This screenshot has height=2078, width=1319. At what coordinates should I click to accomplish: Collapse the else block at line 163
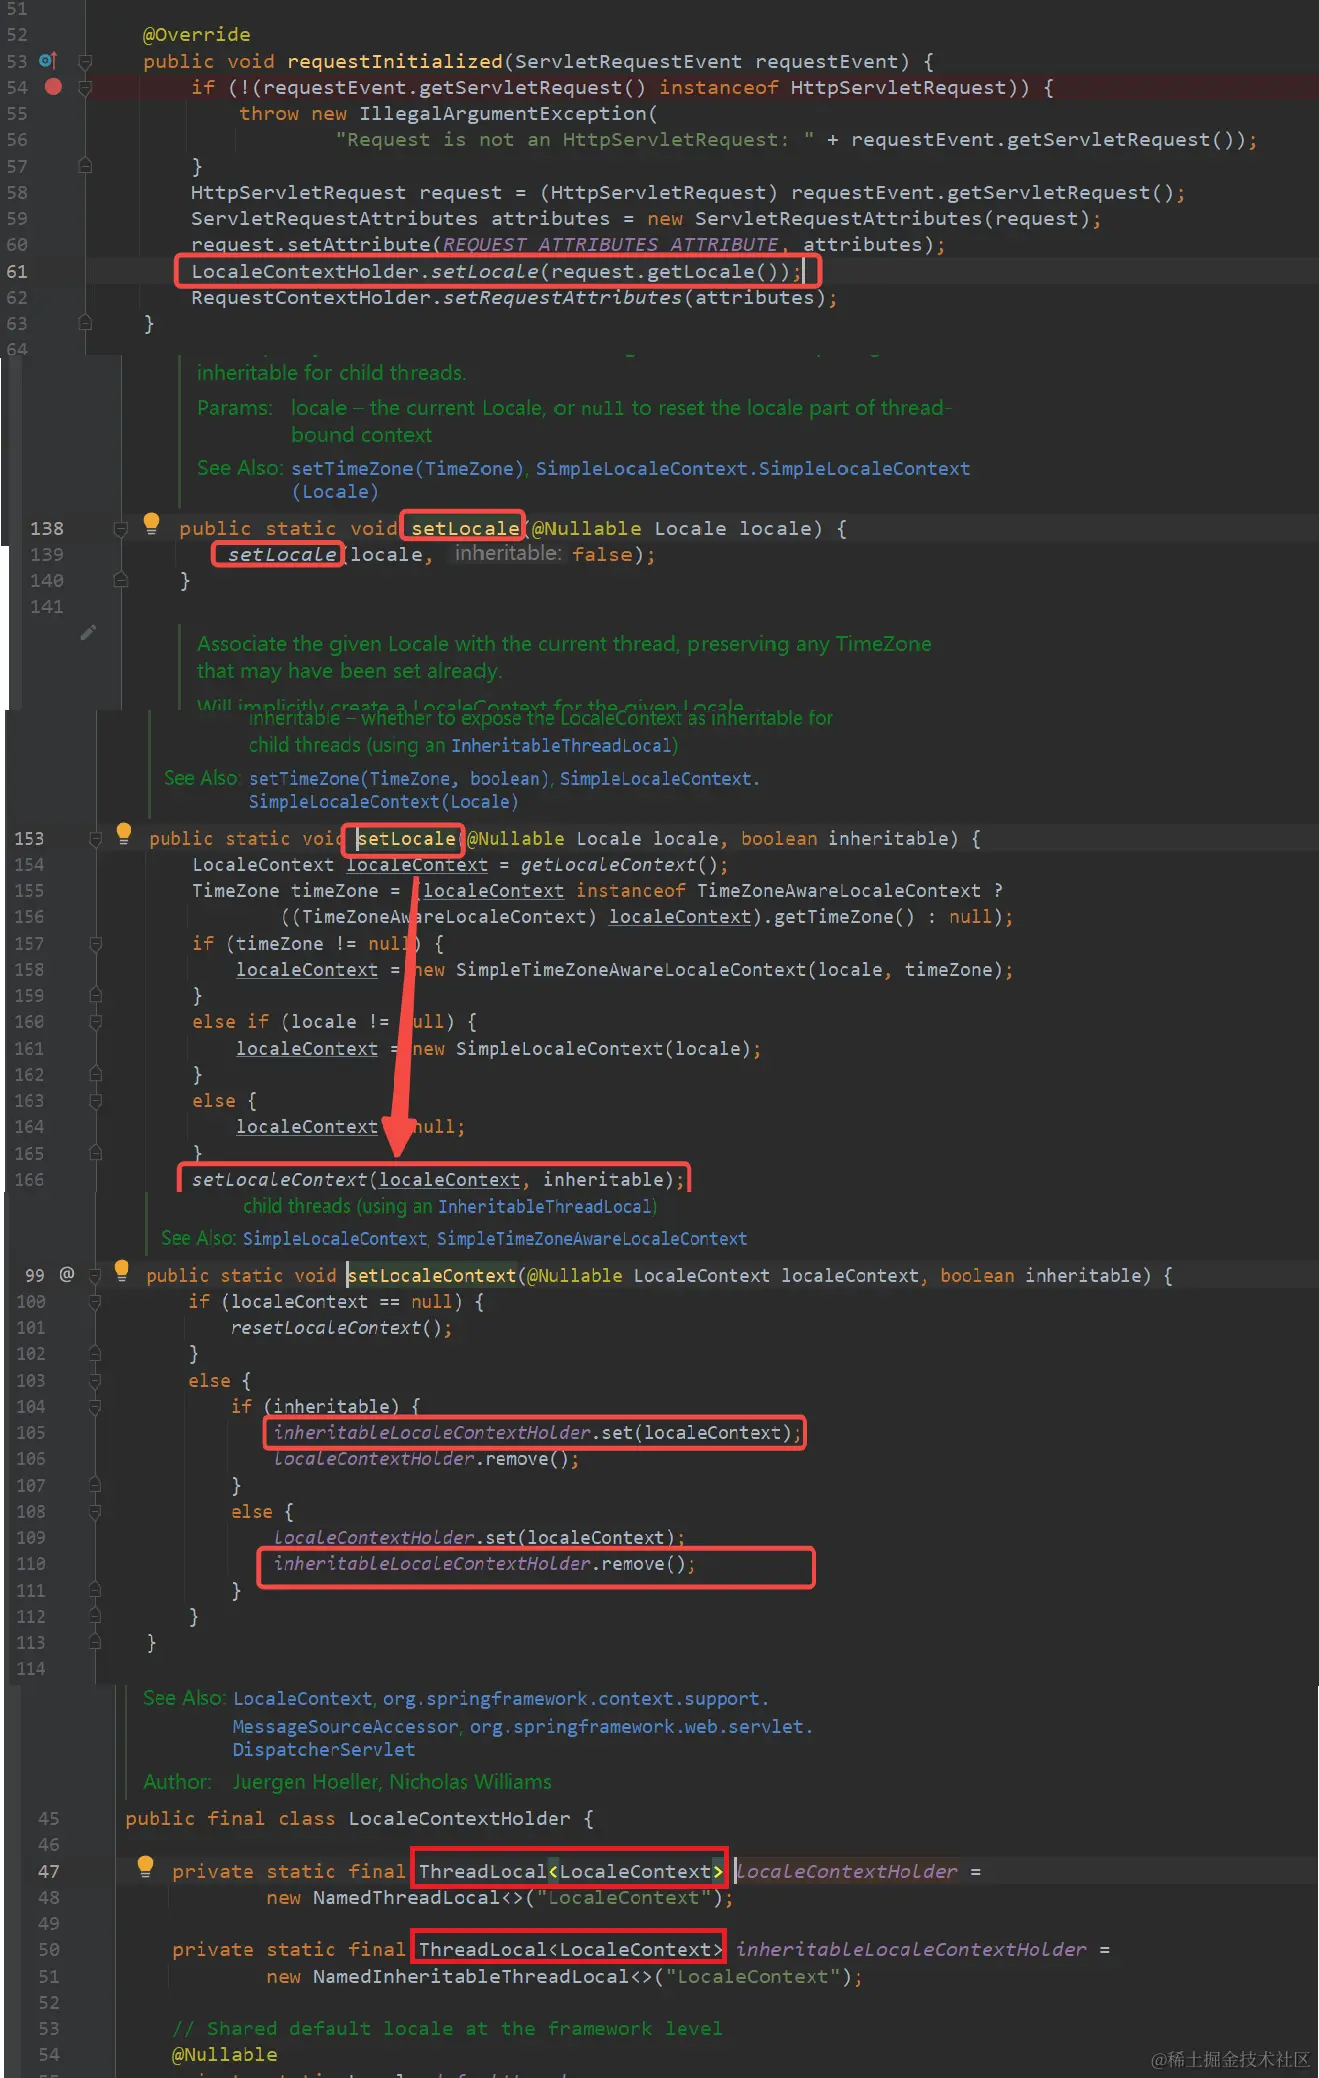(95, 1101)
